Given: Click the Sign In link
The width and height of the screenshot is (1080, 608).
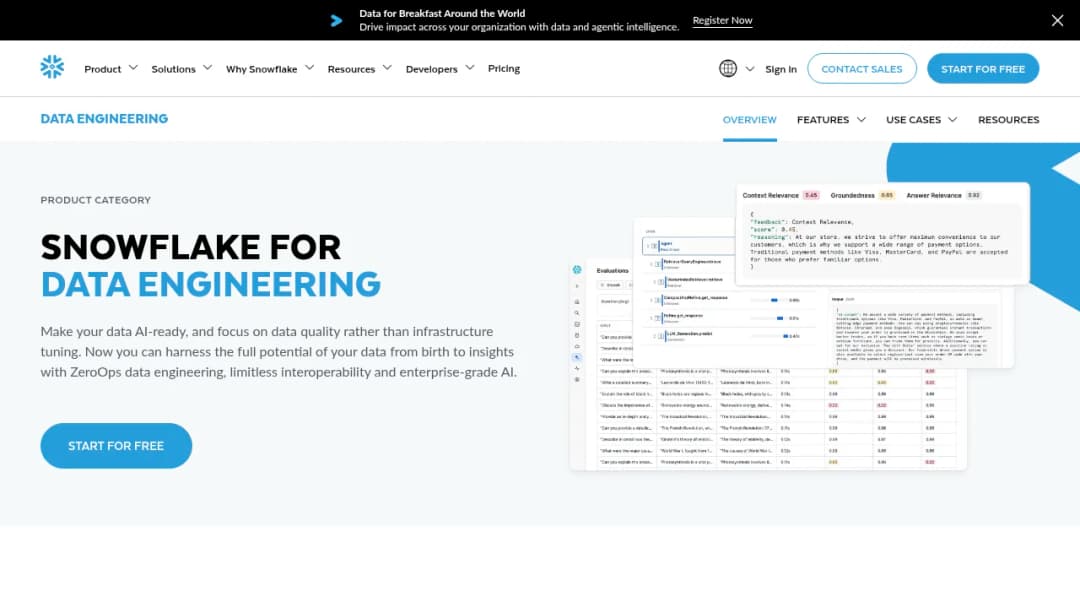Looking at the screenshot, I should point(780,69).
